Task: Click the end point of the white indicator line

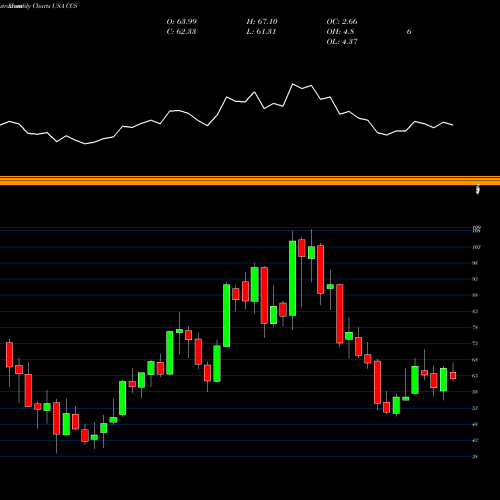Action: click(x=453, y=125)
